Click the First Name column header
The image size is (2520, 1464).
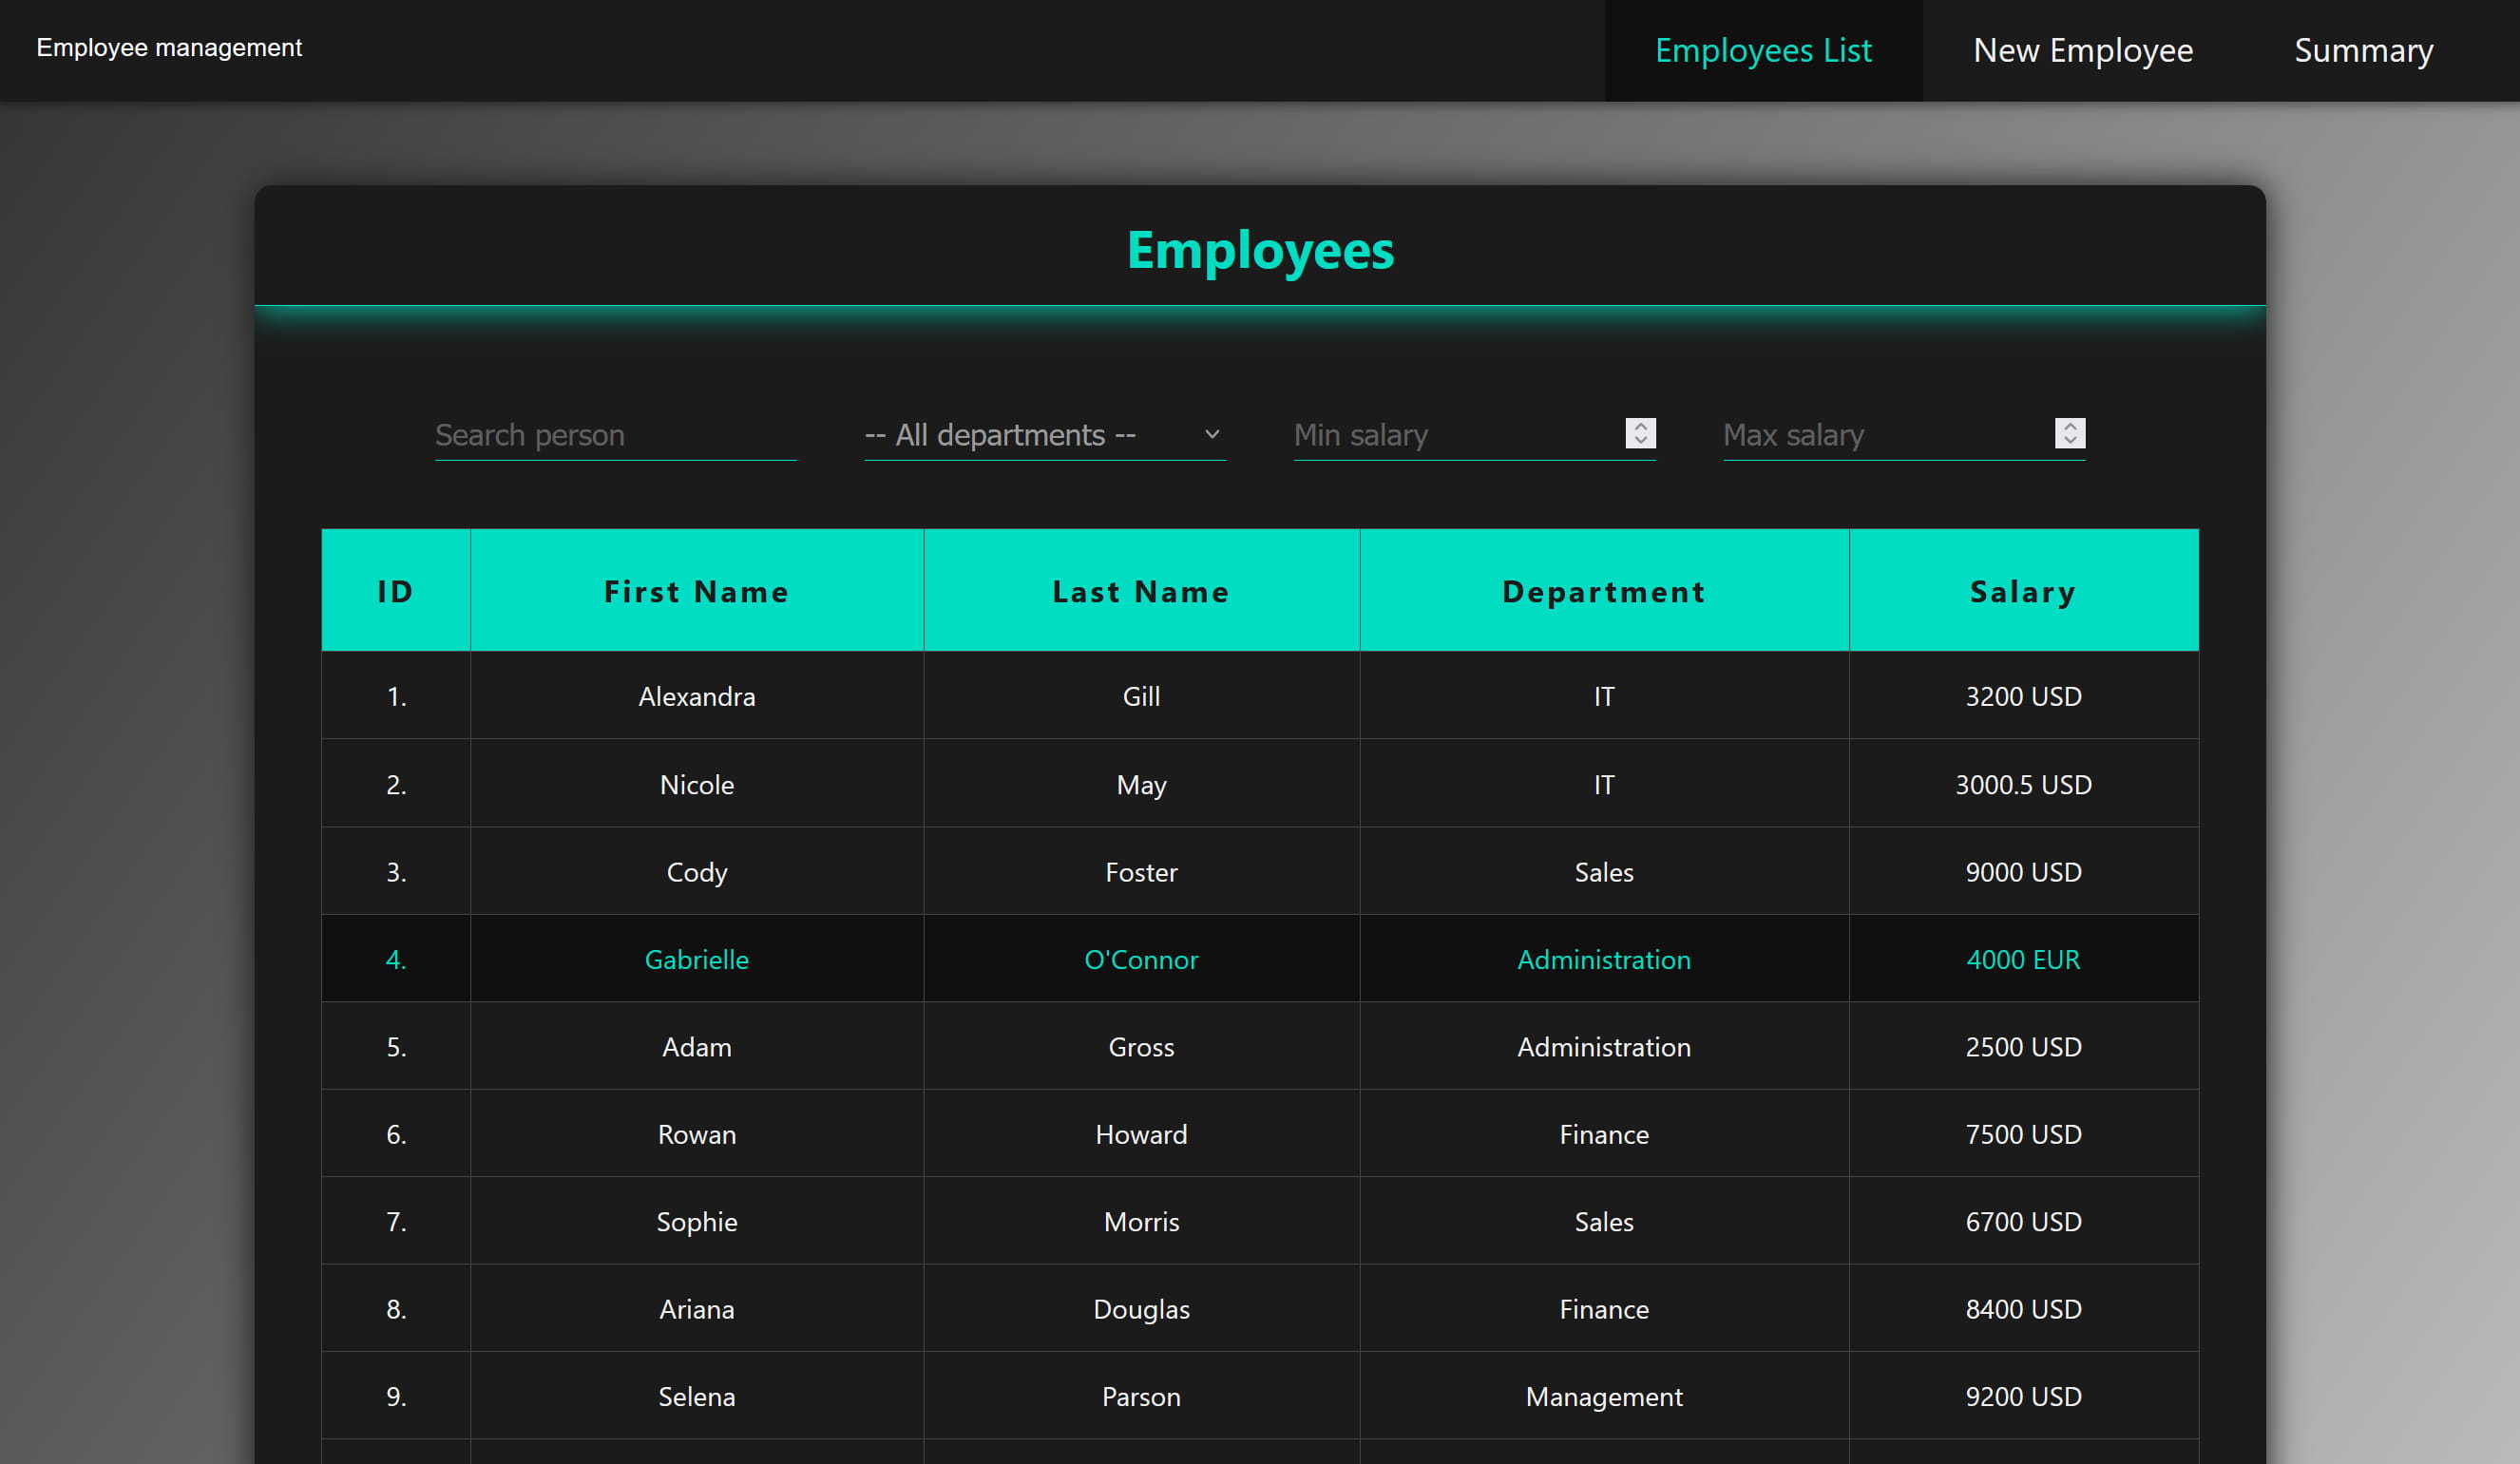[x=696, y=591]
